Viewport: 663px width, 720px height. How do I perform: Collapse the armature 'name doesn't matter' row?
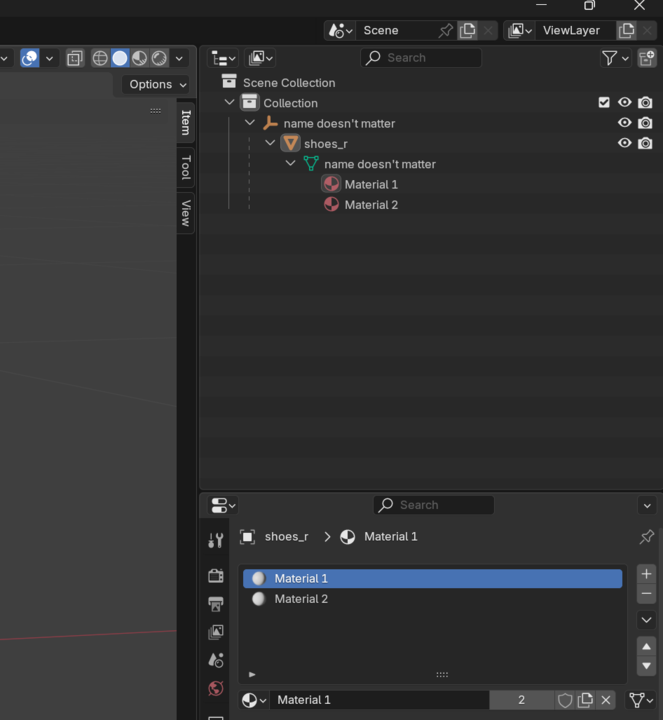[x=250, y=123]
